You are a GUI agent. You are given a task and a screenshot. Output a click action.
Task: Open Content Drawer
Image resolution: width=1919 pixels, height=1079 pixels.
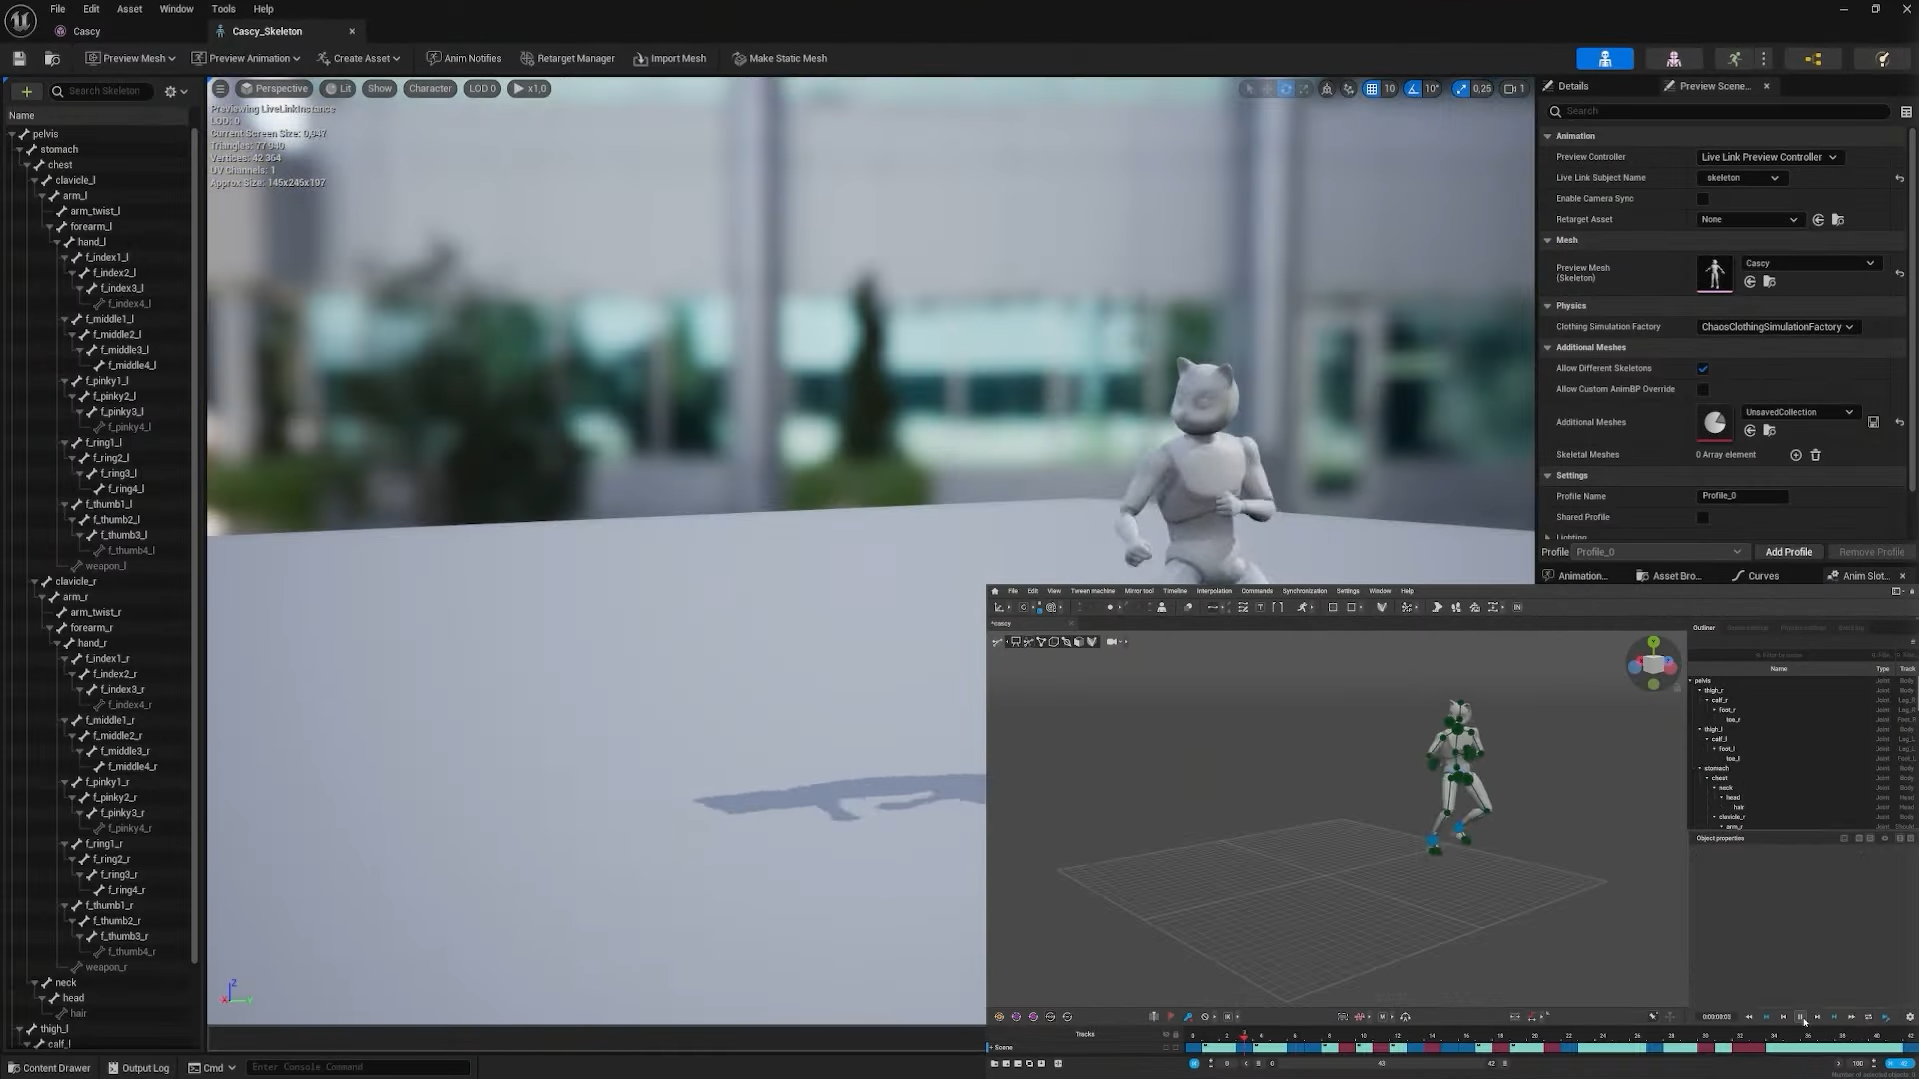pos(49,1068)
